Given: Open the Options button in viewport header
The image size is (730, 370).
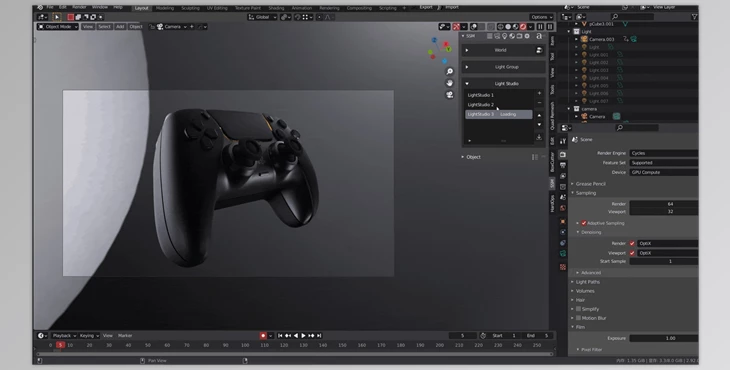Looking at the screenshot, I should pyautogui.click(x=541, y=17).
